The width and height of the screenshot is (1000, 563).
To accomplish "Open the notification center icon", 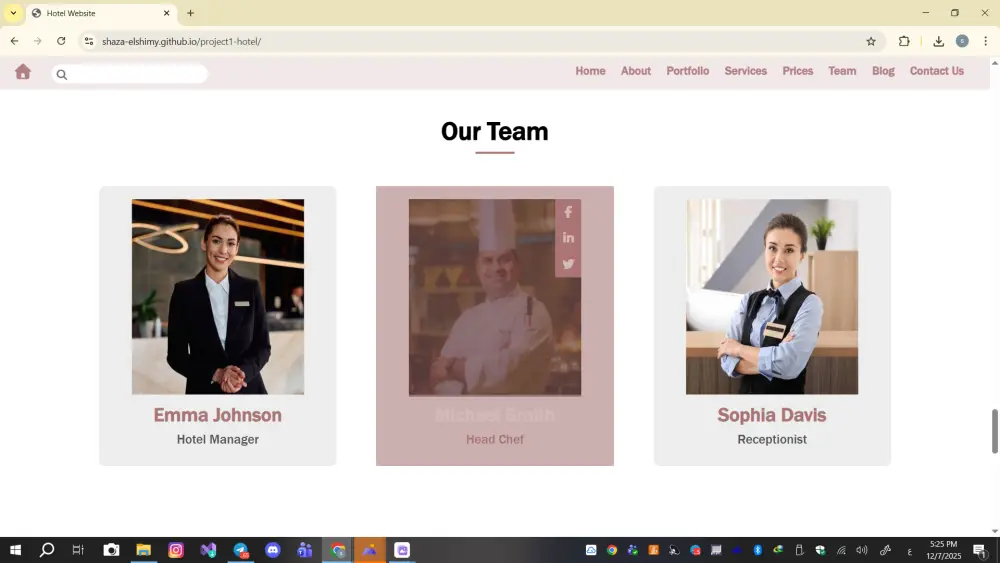I will pyautogui.click(x=981, y=550).
